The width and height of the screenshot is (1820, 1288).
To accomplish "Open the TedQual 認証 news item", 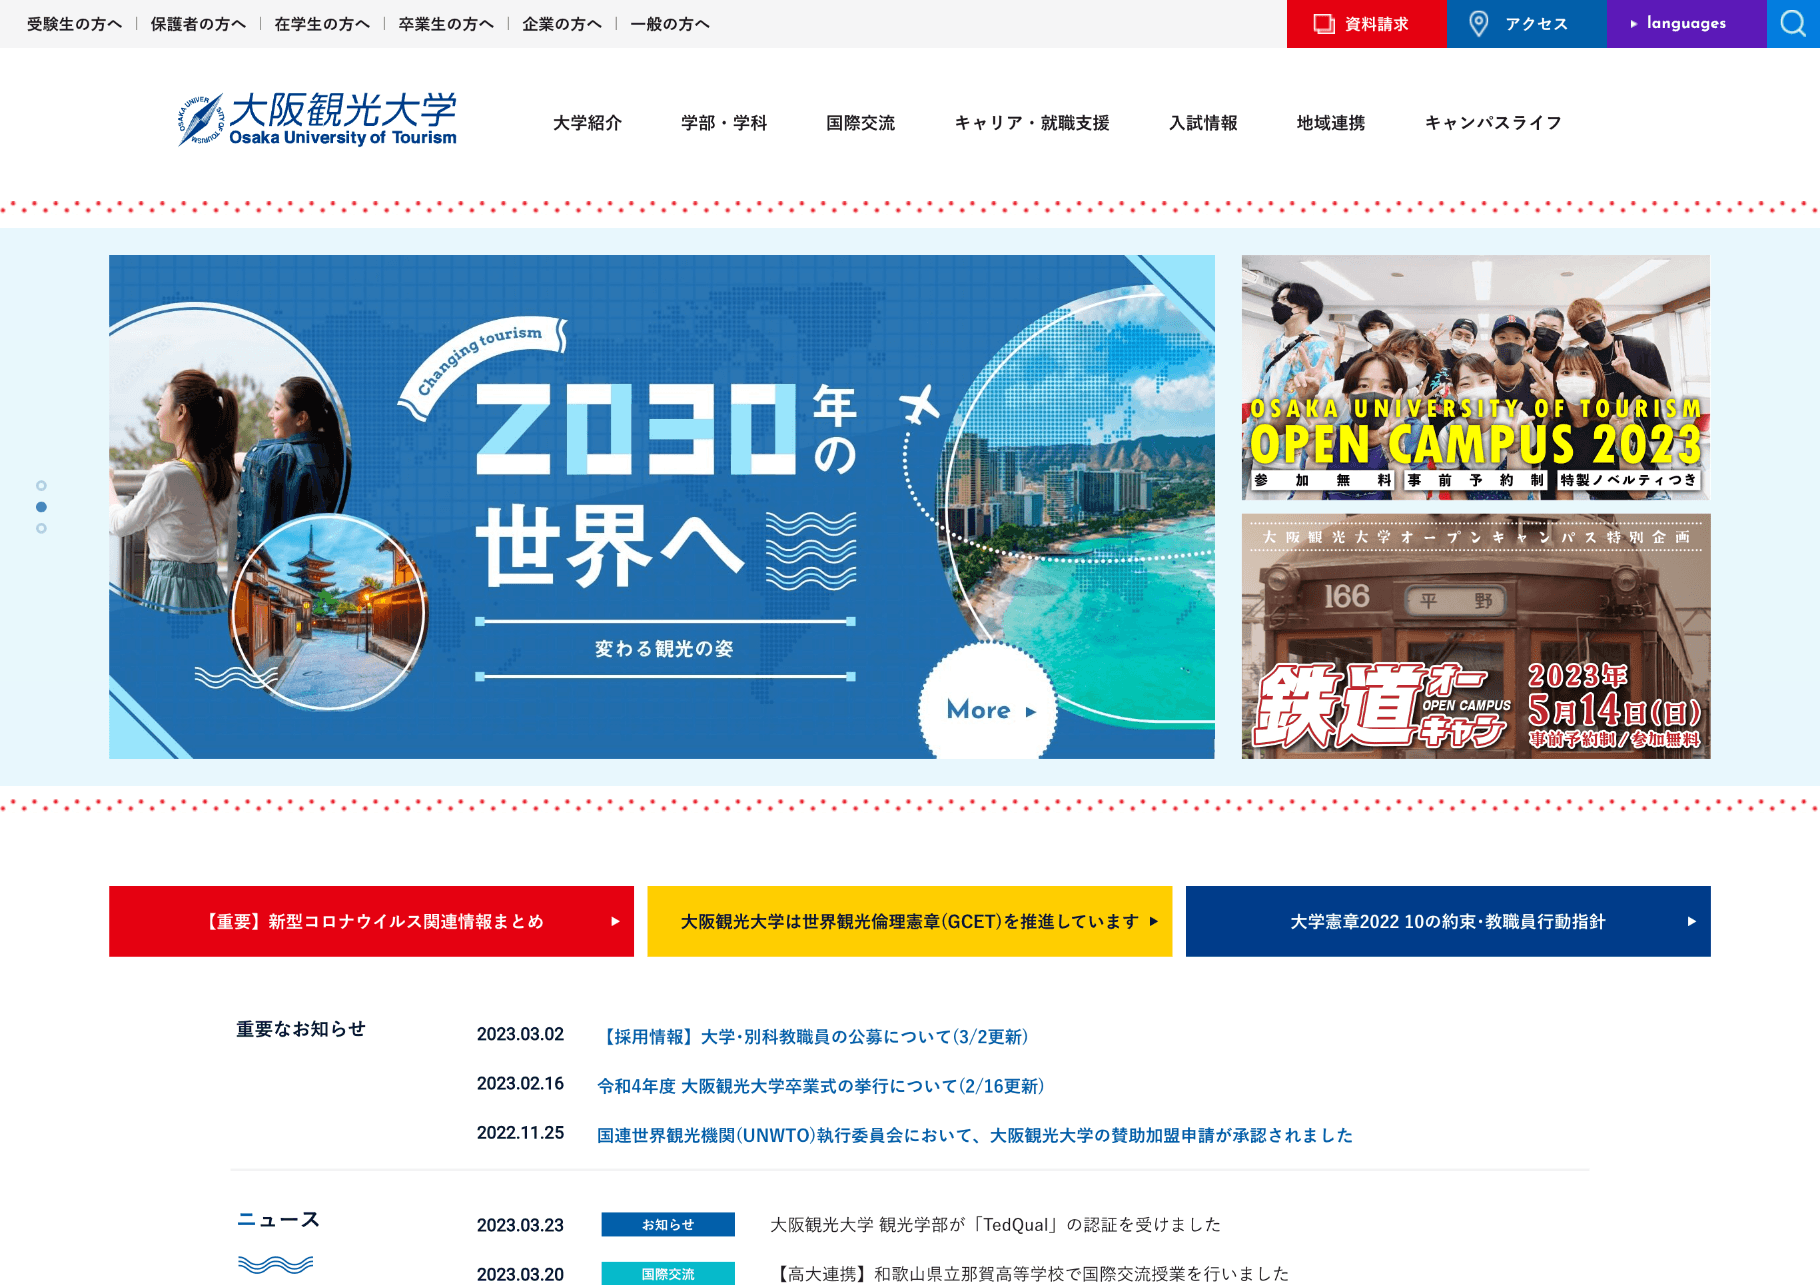I will 995,1224.
